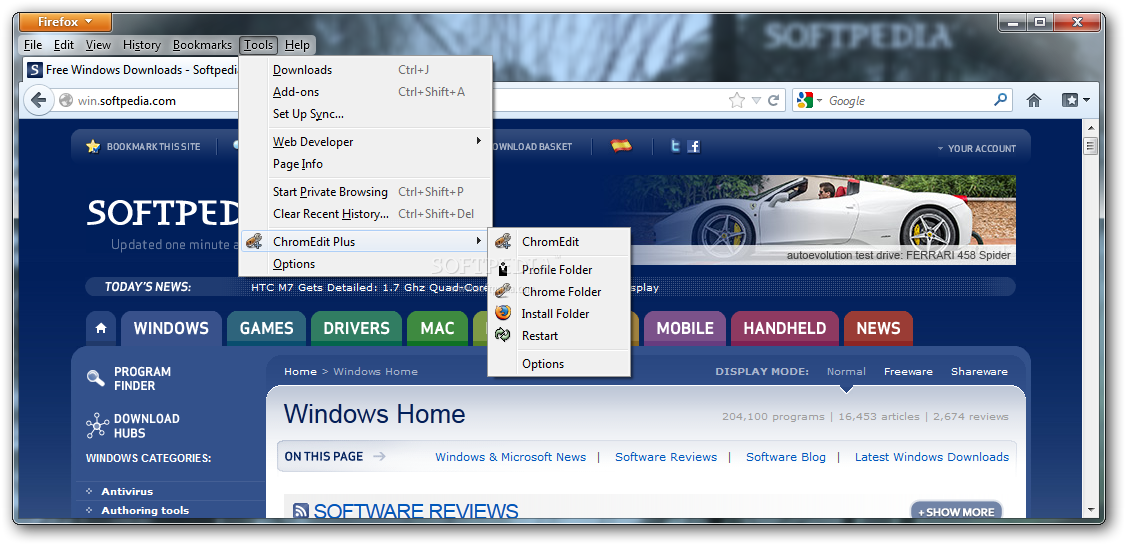1126x545 pixels.
Task: Click the Program Finder magnifier icon
Action: click(x=96, y=378)
